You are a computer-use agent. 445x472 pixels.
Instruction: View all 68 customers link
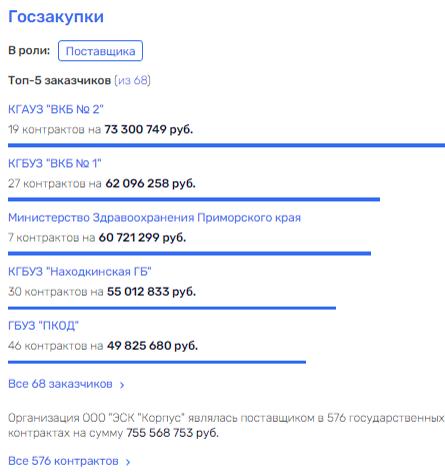(60, 384)
